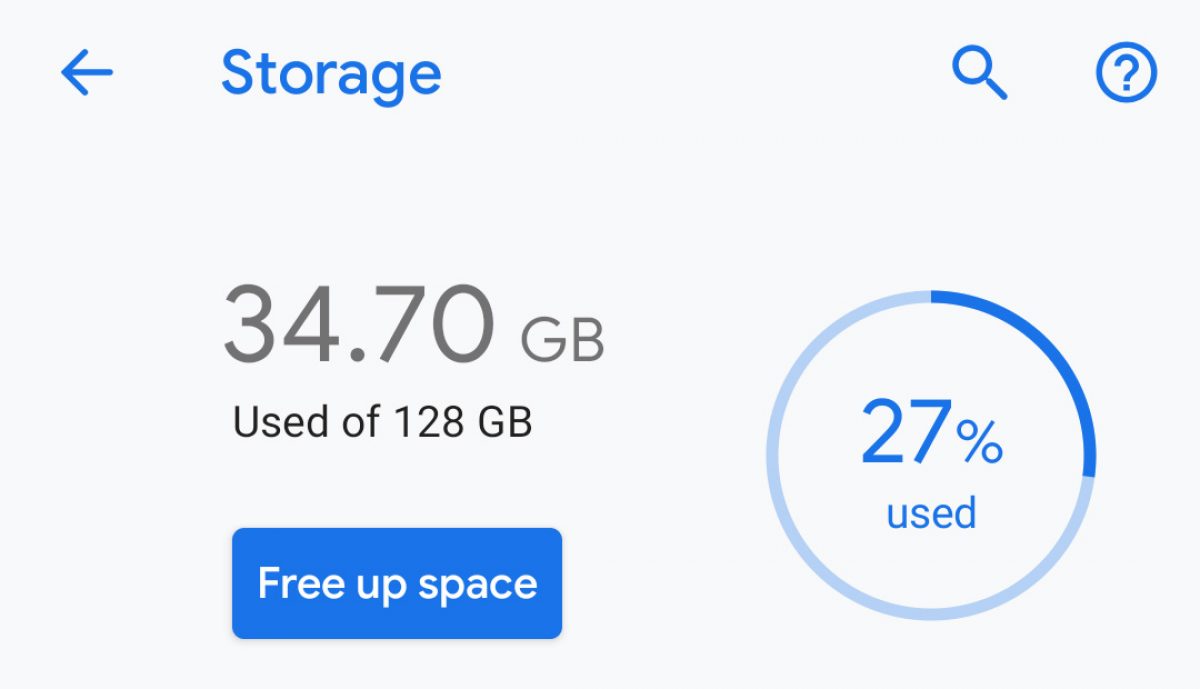Tap the percent sign next to 27
1200x689 pixels.
979,441
